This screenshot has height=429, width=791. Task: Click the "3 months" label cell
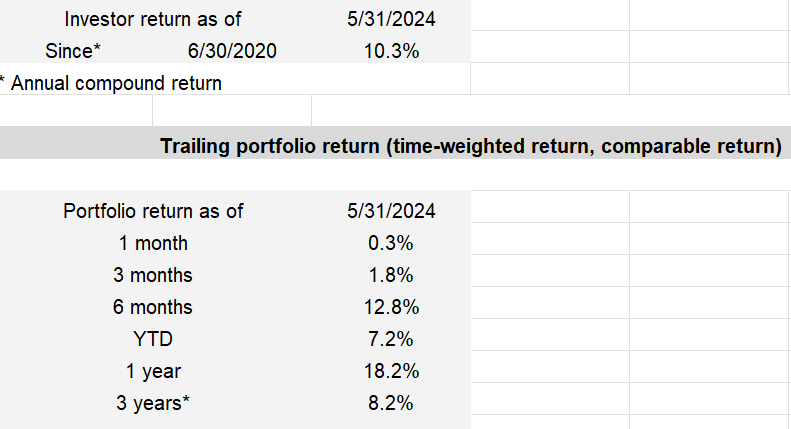pos(153,275)
